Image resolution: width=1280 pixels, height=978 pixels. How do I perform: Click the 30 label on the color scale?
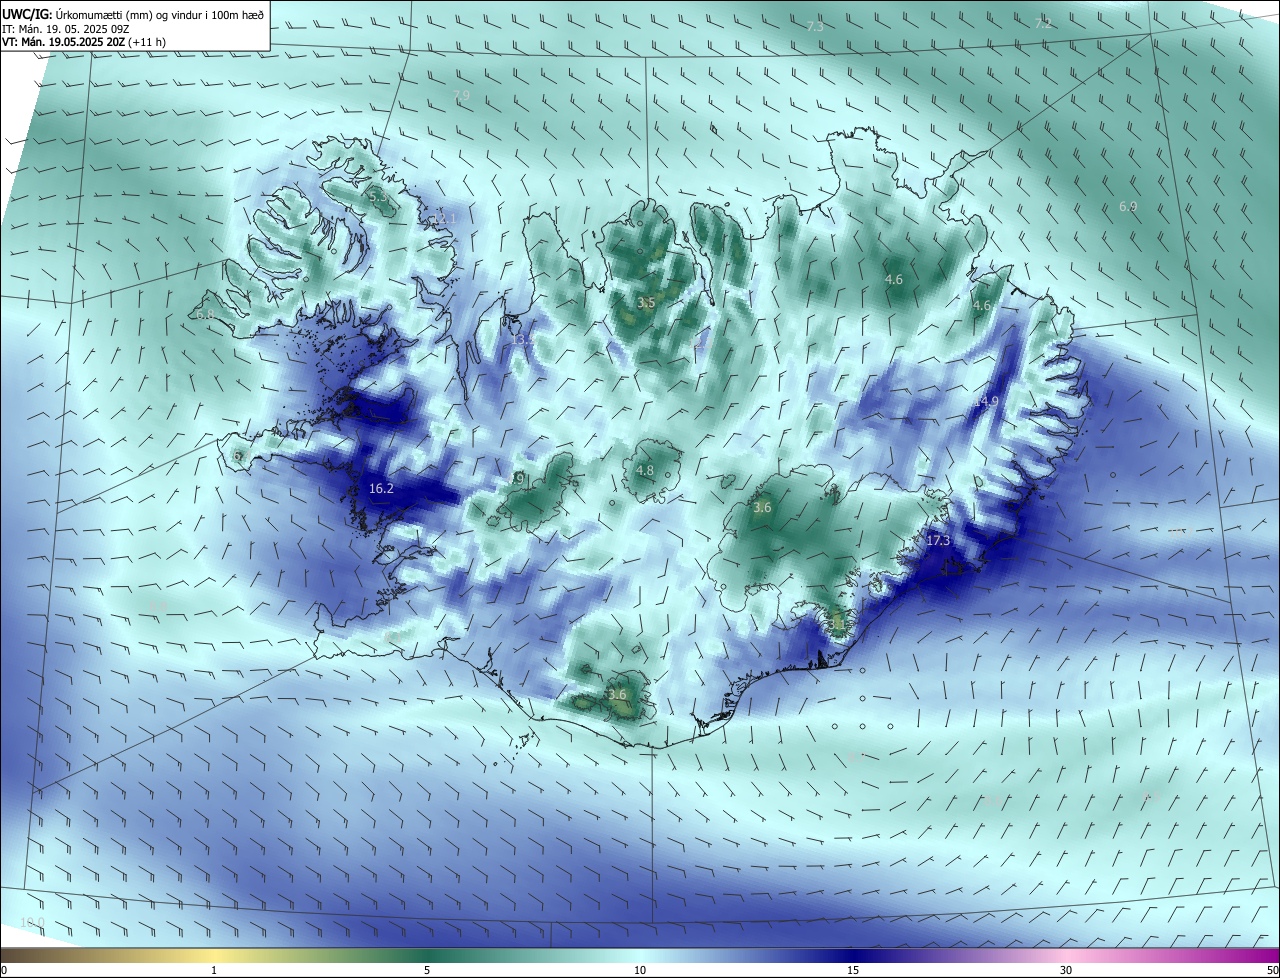(x=1066, y=970)
